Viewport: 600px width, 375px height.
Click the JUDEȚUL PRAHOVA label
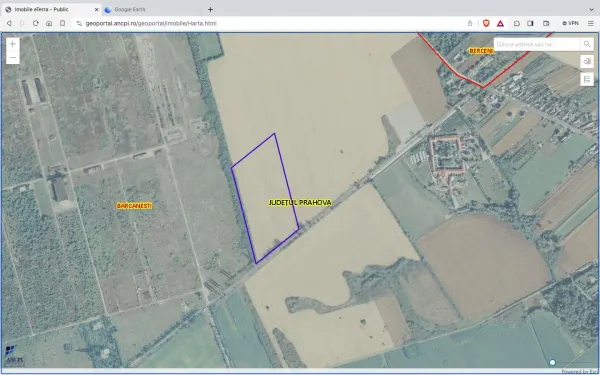click(x=300, y=202)
